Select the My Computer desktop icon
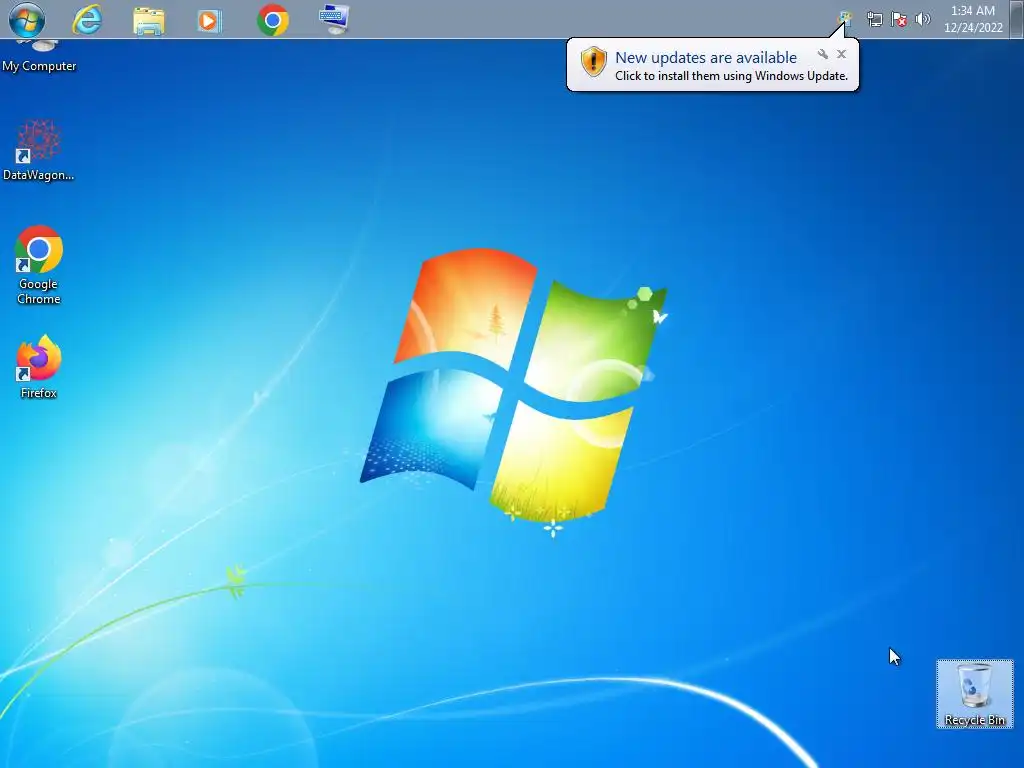Image resolution: width=1024 pixels, height=768 pixels. coord(39,57)
